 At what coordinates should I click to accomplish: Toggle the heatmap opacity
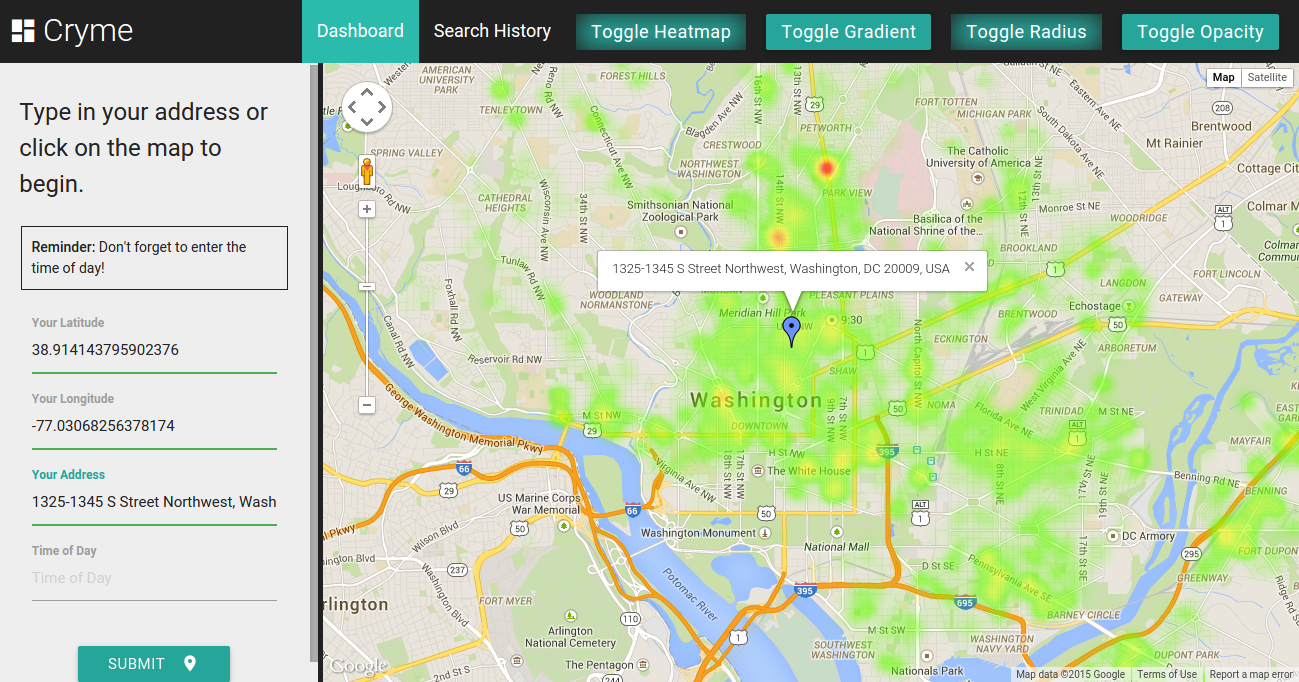point(1200,32)
